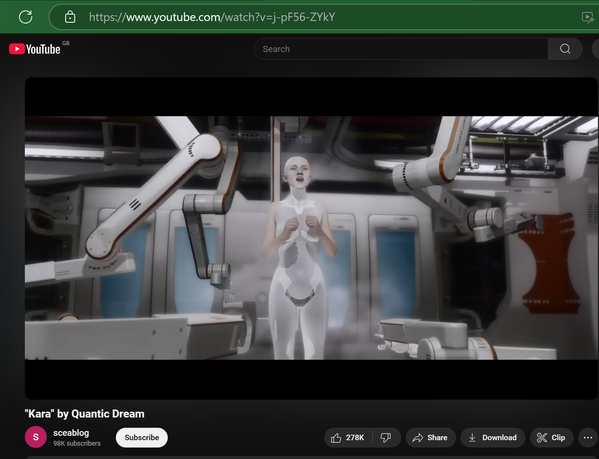Click the 98K subscribers text

point(77,443)
